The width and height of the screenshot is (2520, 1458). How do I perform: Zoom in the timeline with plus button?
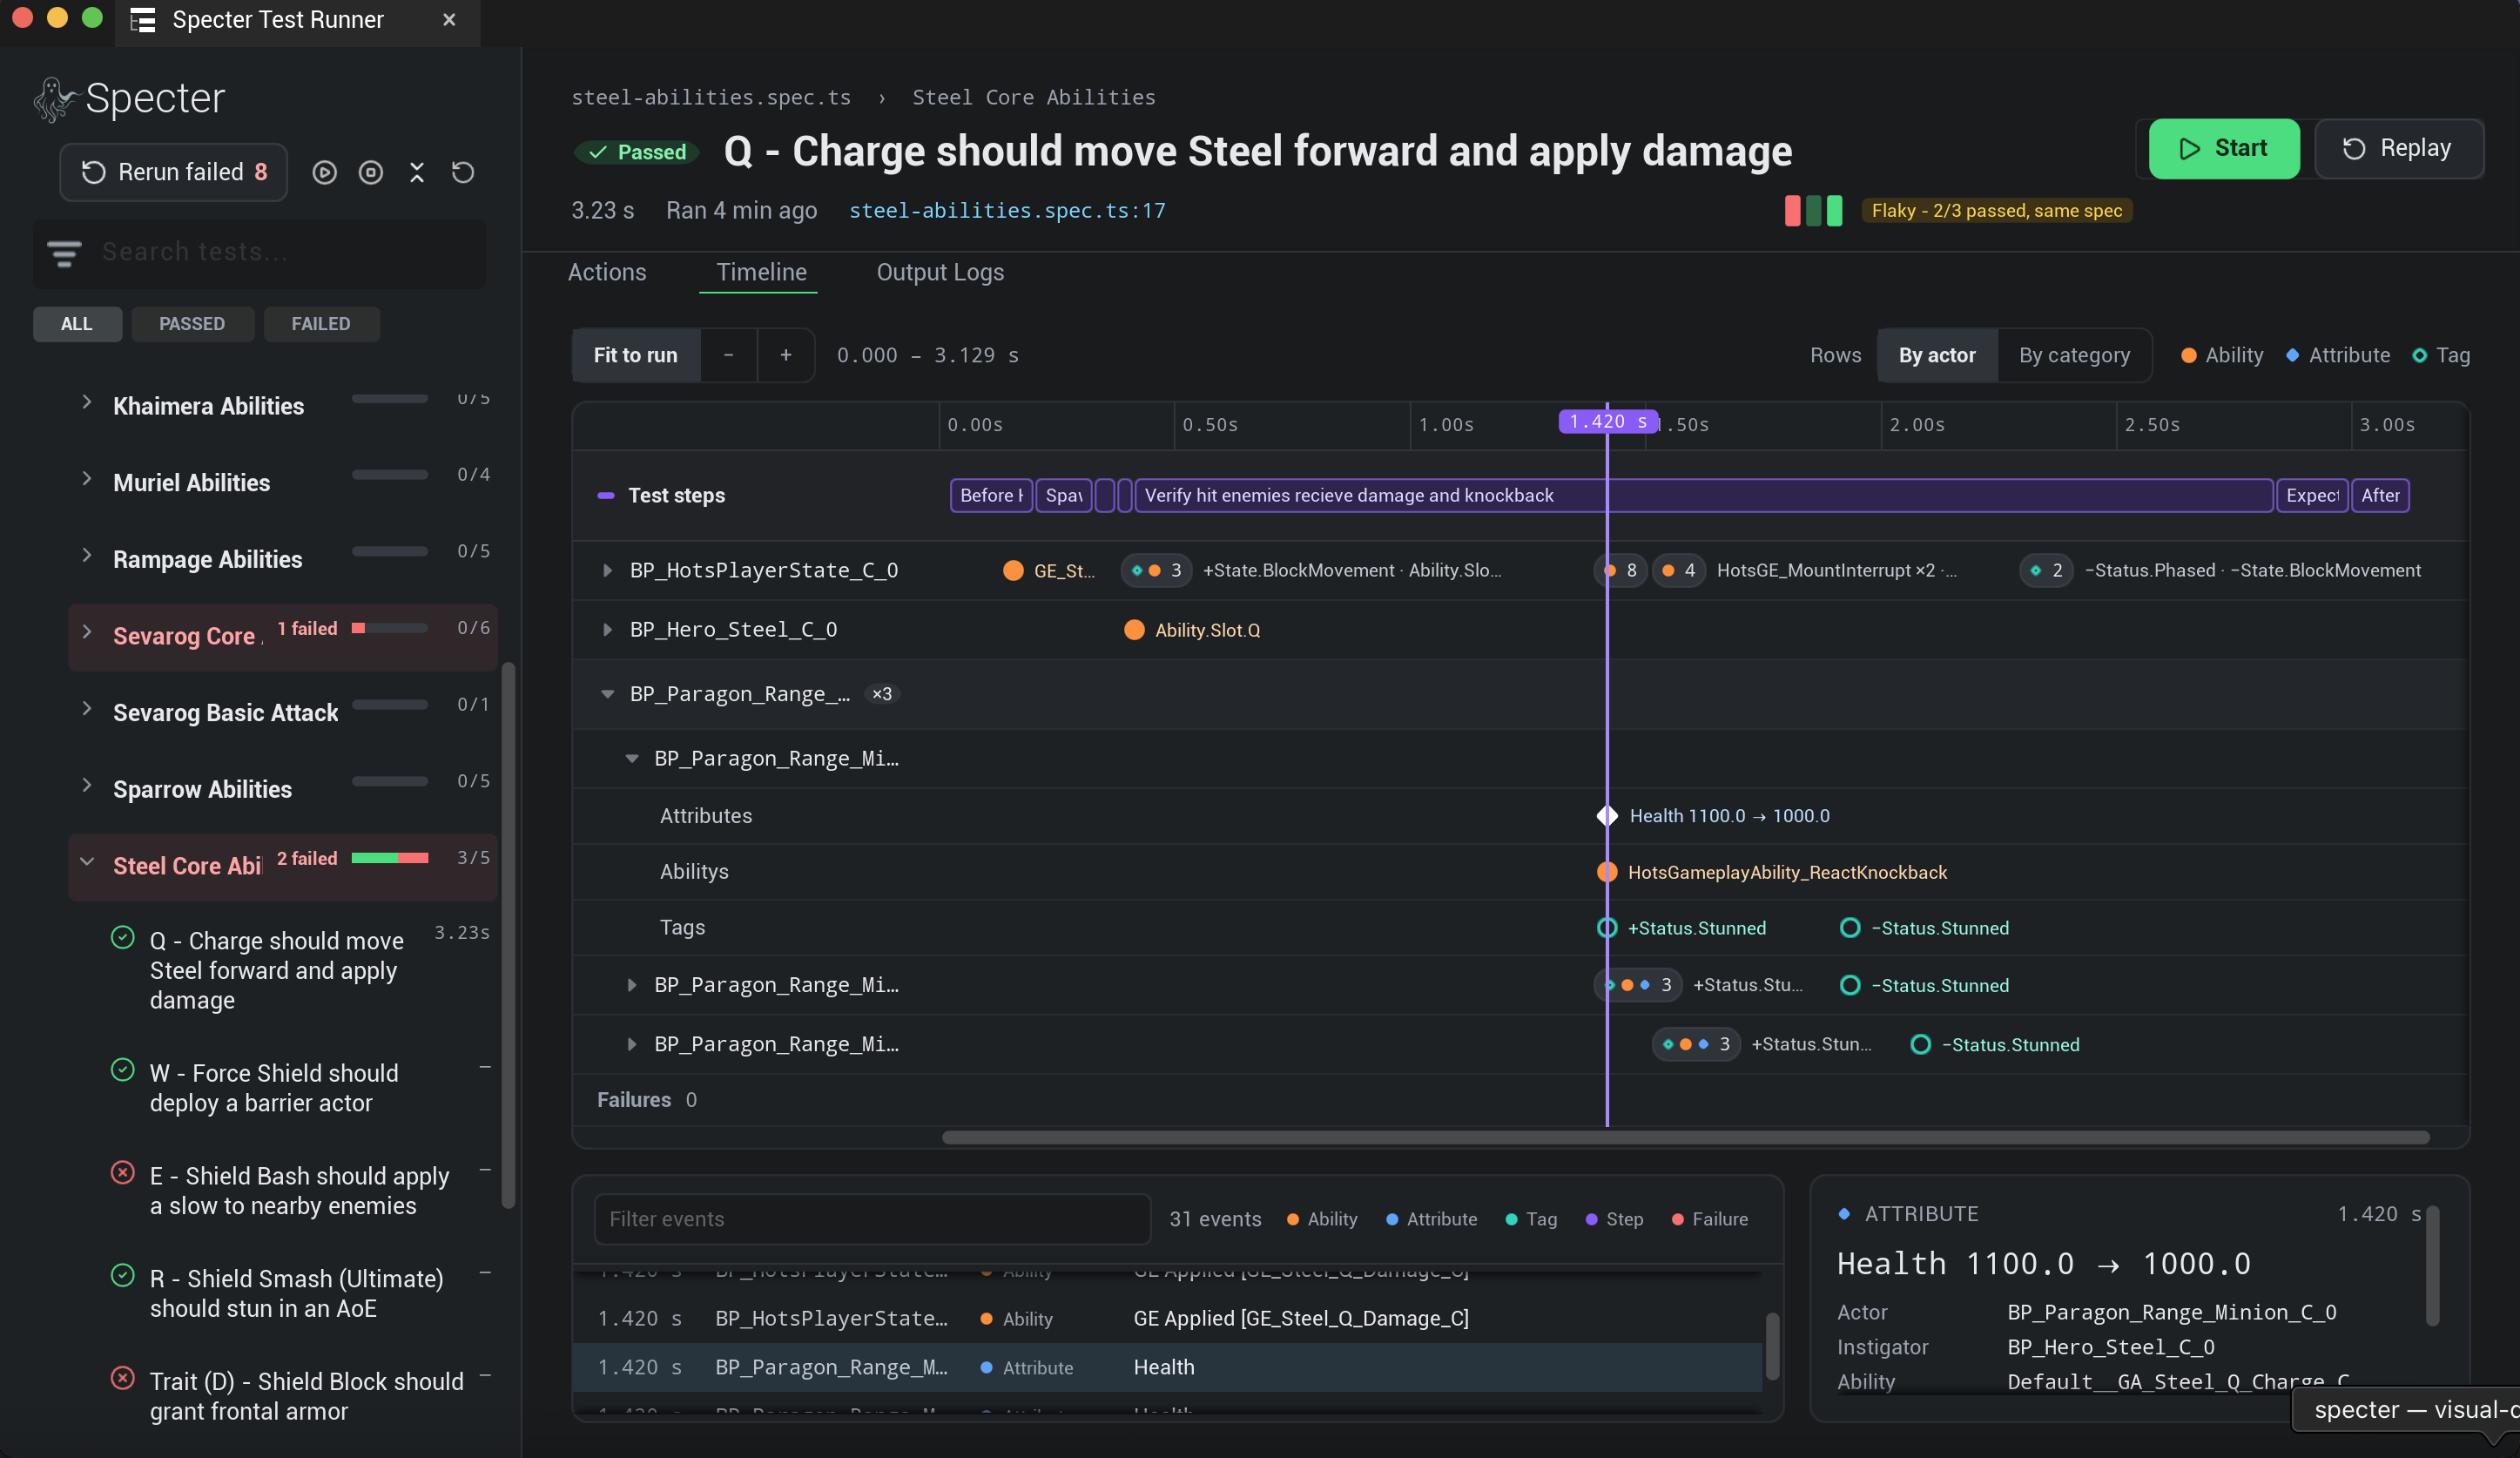coord(786,355)
